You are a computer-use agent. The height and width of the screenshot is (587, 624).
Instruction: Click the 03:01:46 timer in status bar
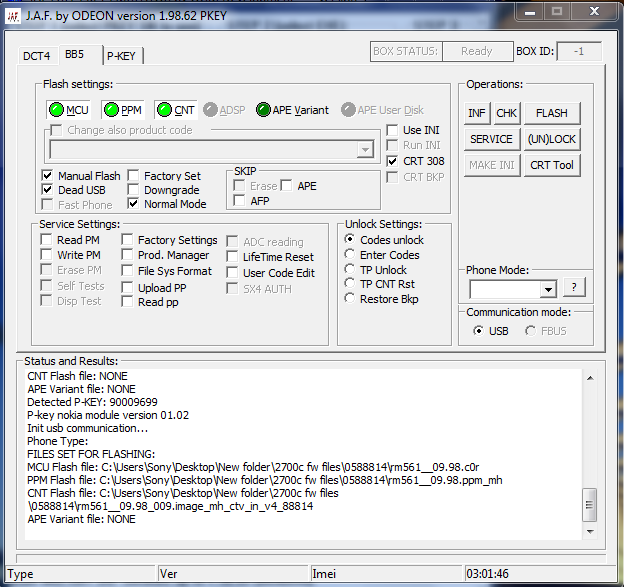coord(488,574)
